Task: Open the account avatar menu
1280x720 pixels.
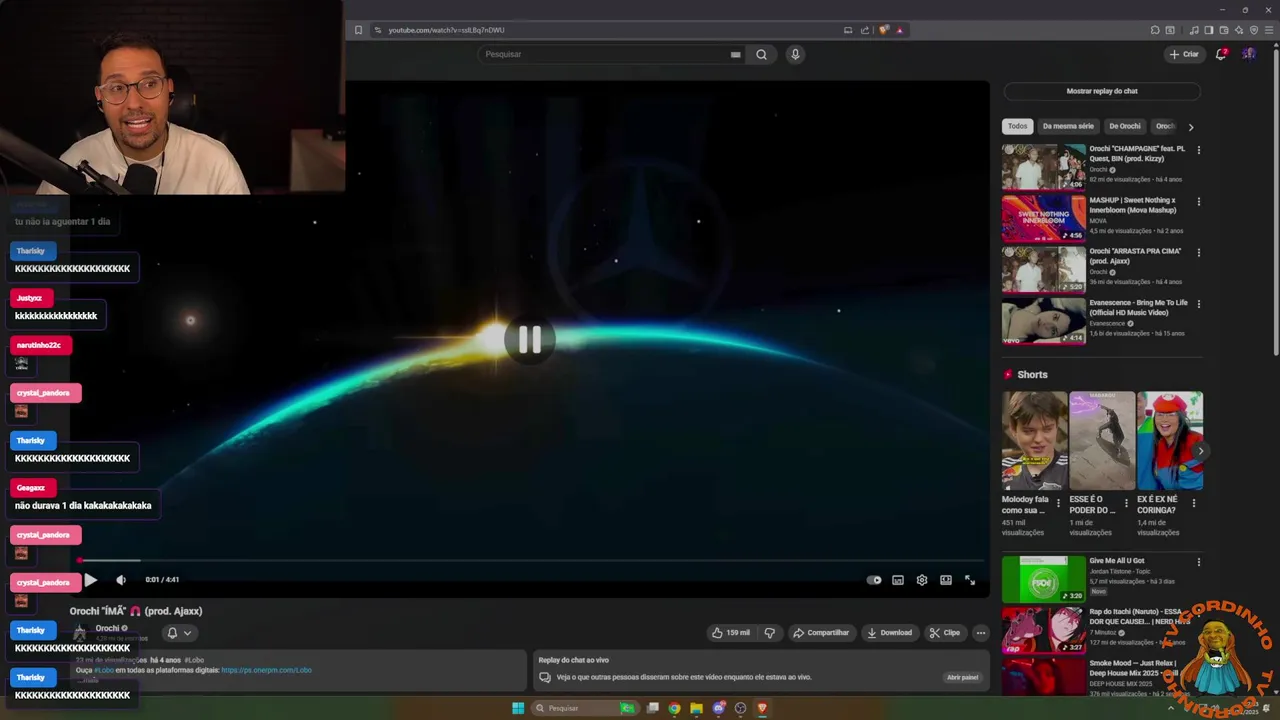Action: [x=1249, y=54]
